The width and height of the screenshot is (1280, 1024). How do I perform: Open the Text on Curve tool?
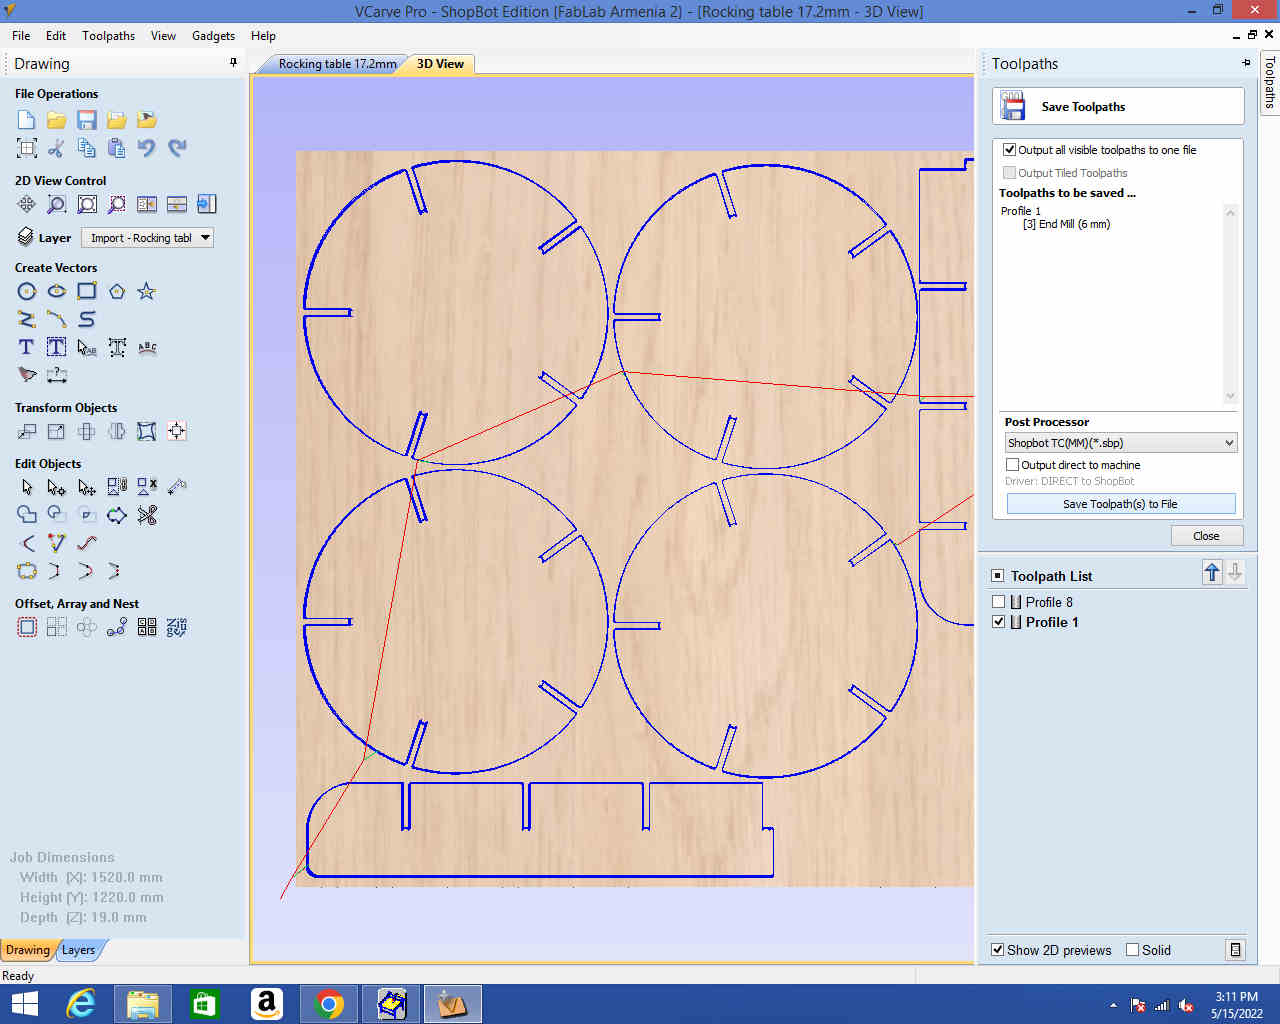[x=147, y=347]
